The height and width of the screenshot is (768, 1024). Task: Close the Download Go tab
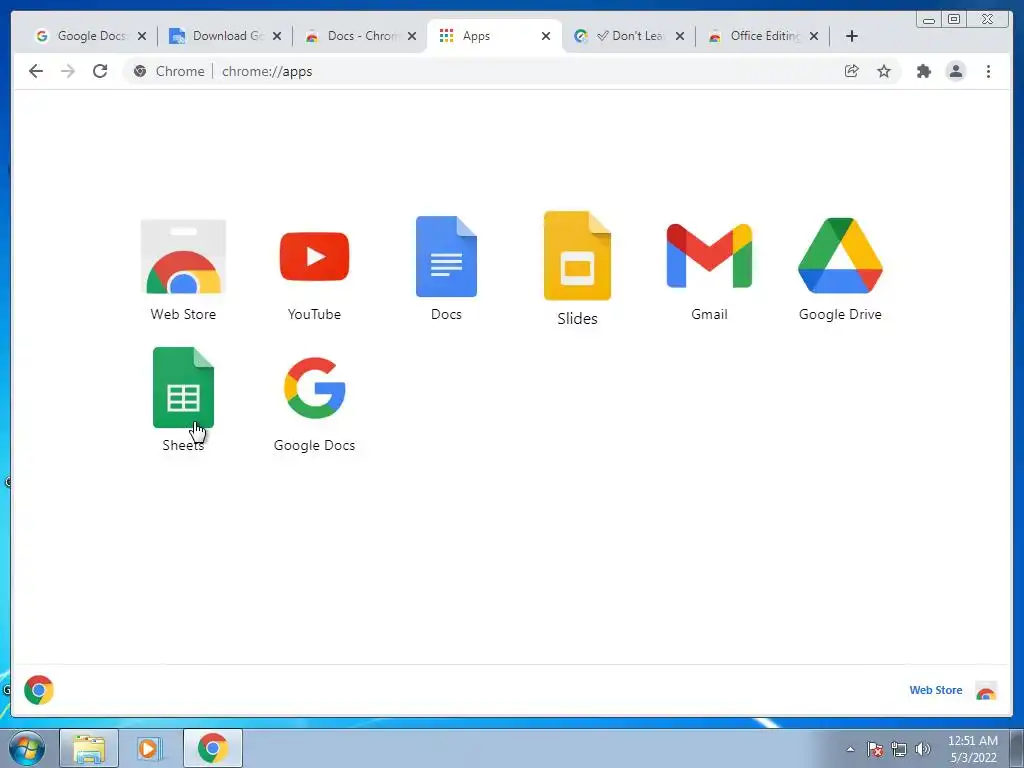pos(277,36)
